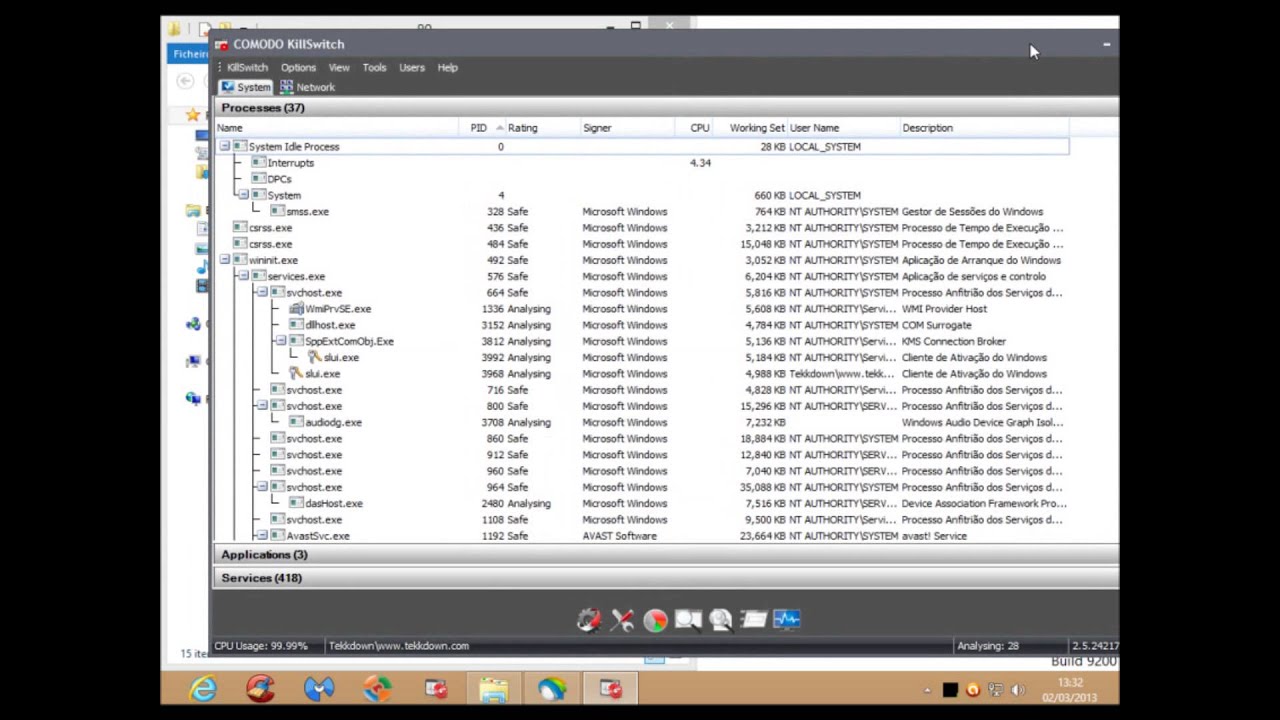Viewport: 1280px width, 720px height.
Task: Sort by the Rating column header
Action: [543, 128]
